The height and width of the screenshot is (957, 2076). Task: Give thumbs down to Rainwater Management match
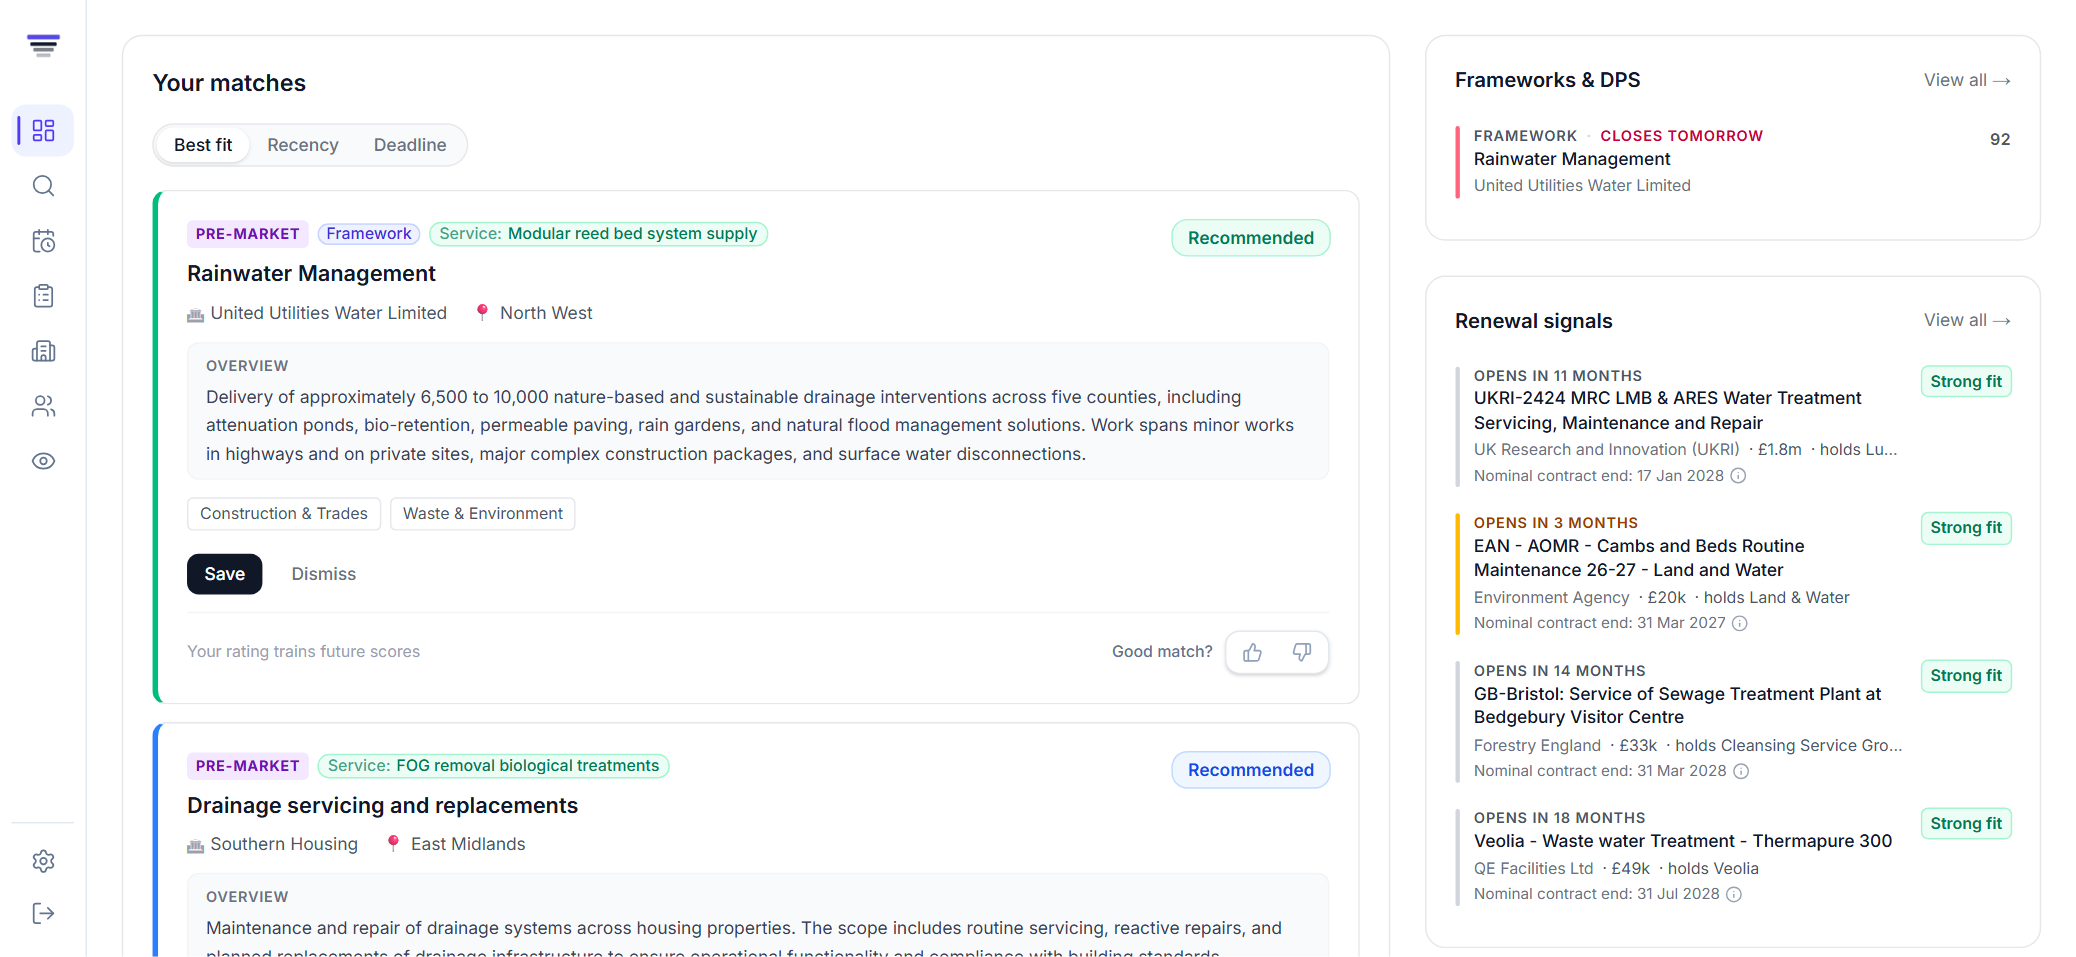coord(1302,653)
